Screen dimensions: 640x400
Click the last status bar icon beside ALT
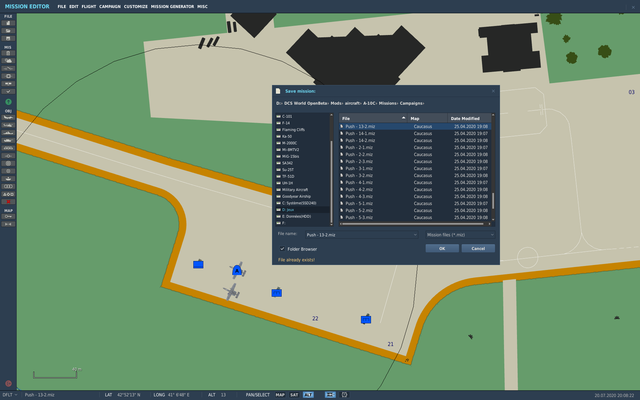click(344, 395)
